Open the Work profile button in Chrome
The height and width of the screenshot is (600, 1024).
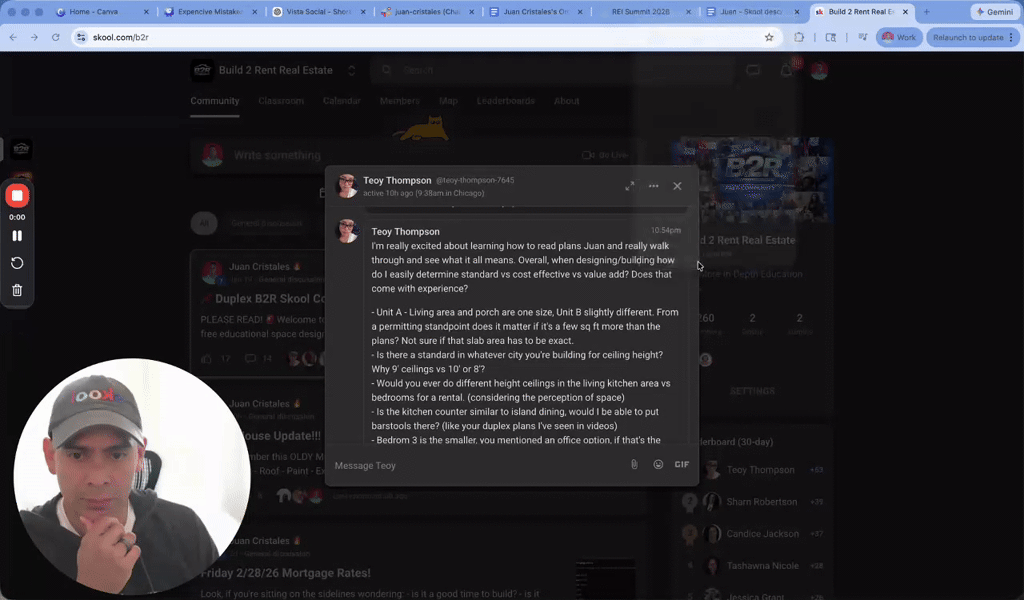[x=899, y=37]
